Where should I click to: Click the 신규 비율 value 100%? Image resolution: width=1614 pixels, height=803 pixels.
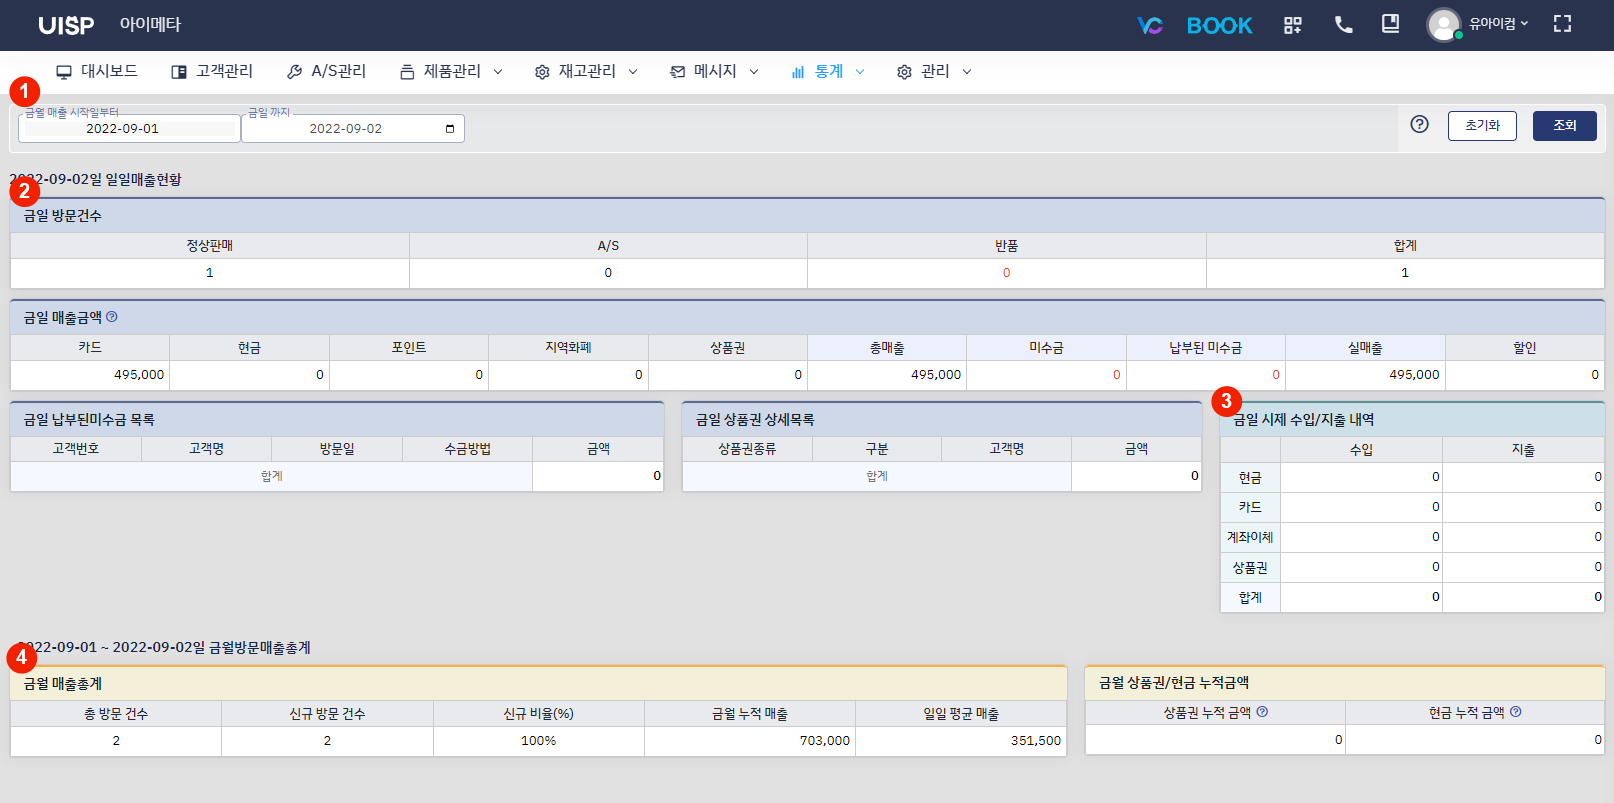tap(538, 741)
